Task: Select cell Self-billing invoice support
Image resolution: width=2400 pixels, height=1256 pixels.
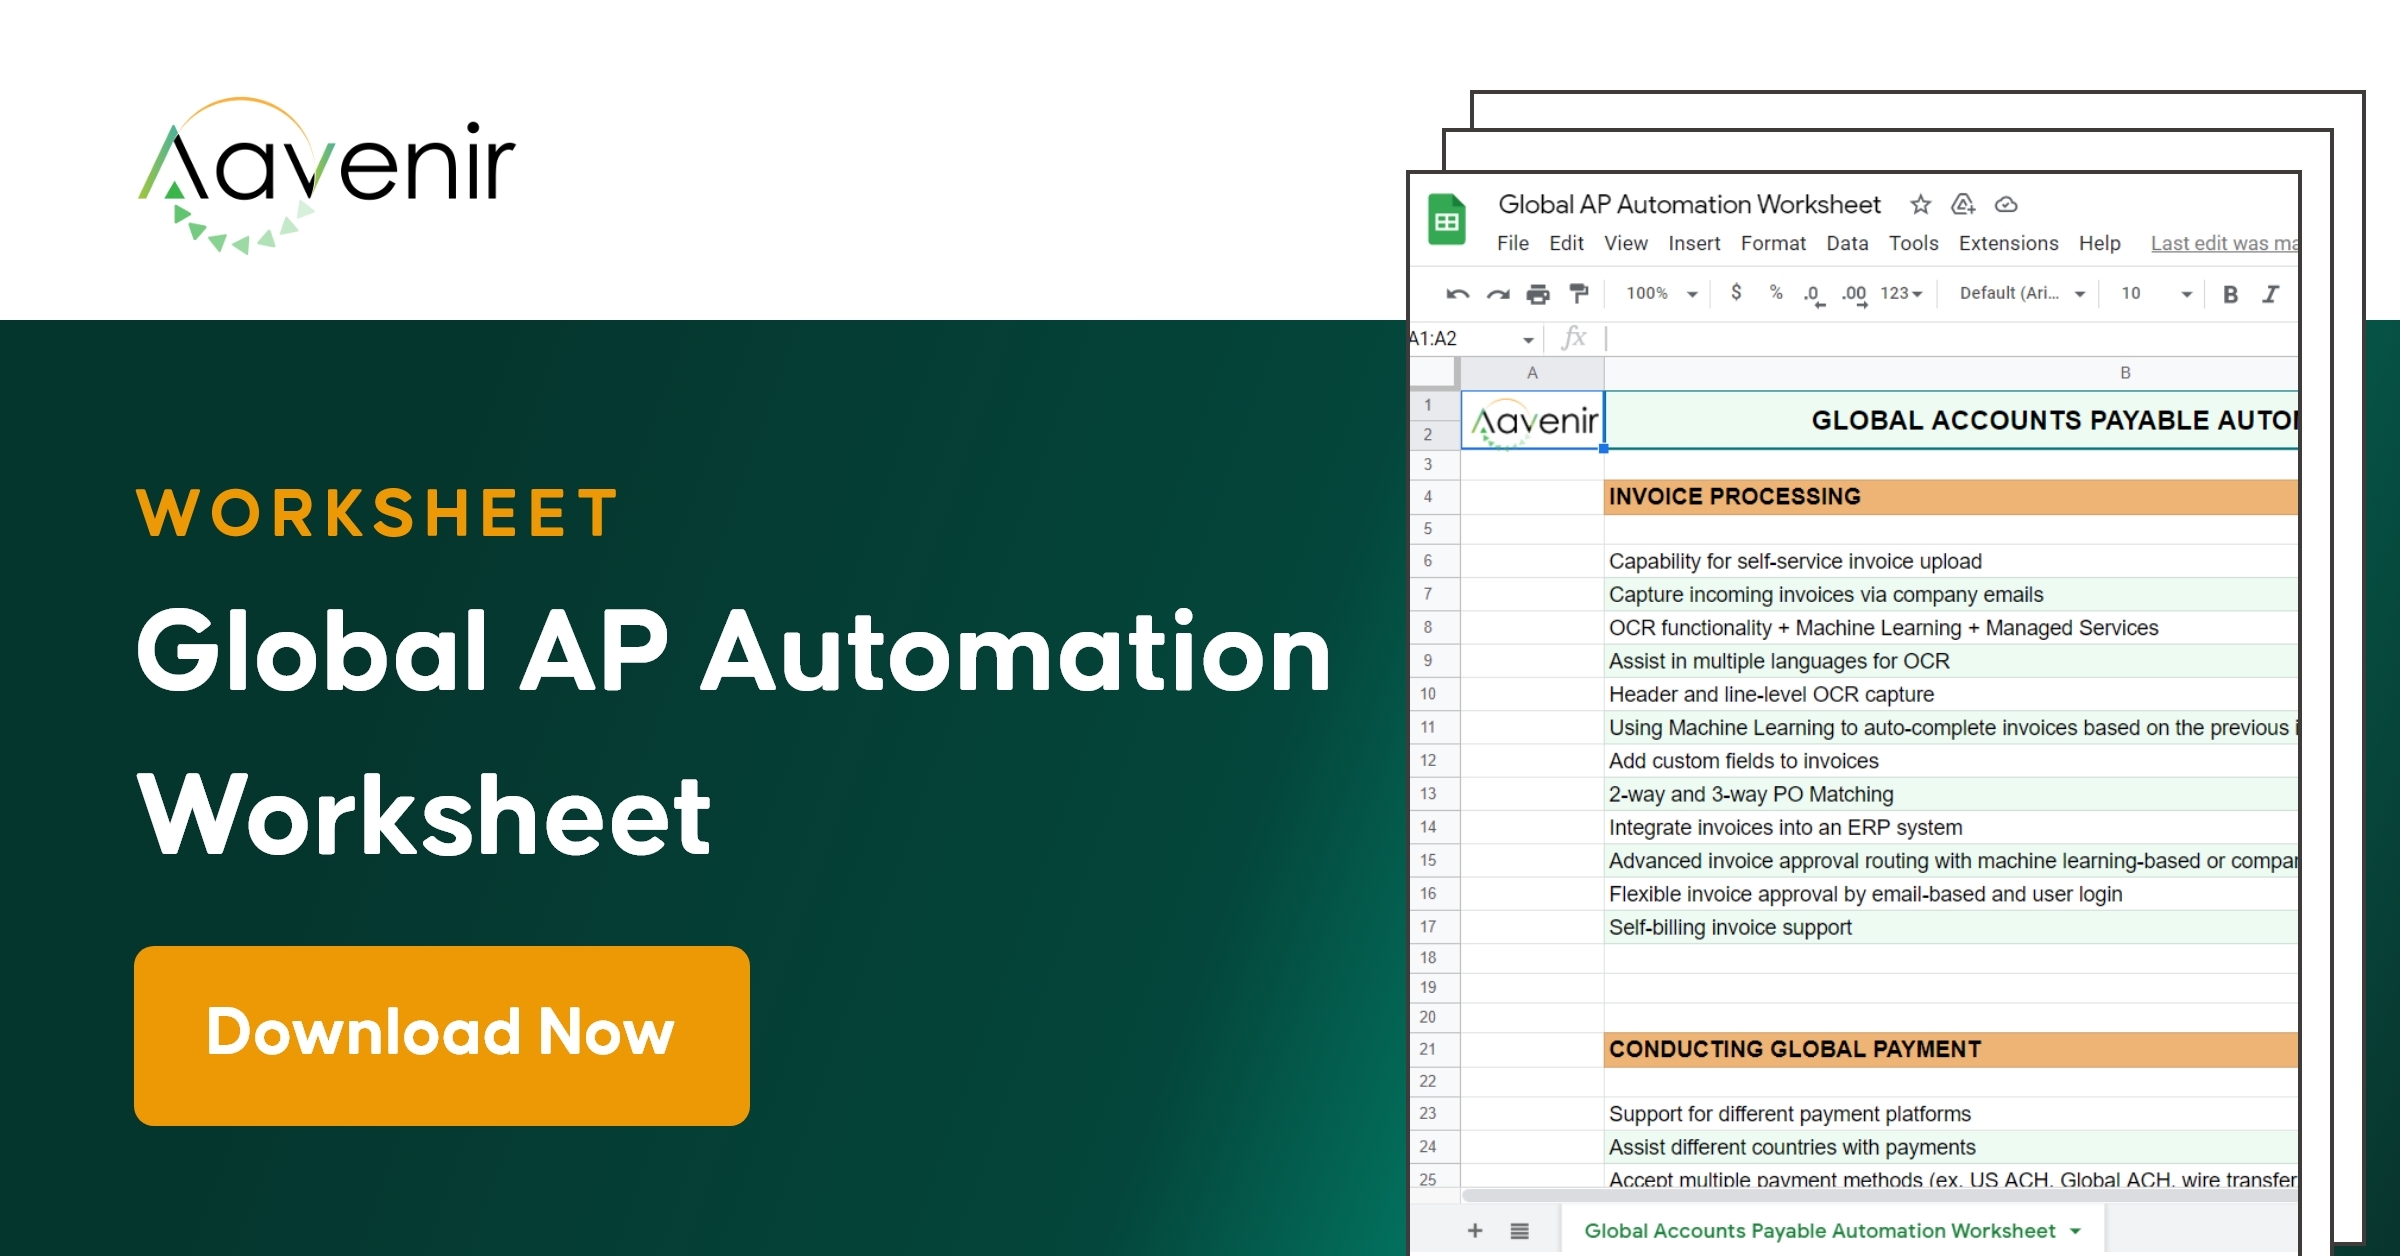Action: (1951, 927)
